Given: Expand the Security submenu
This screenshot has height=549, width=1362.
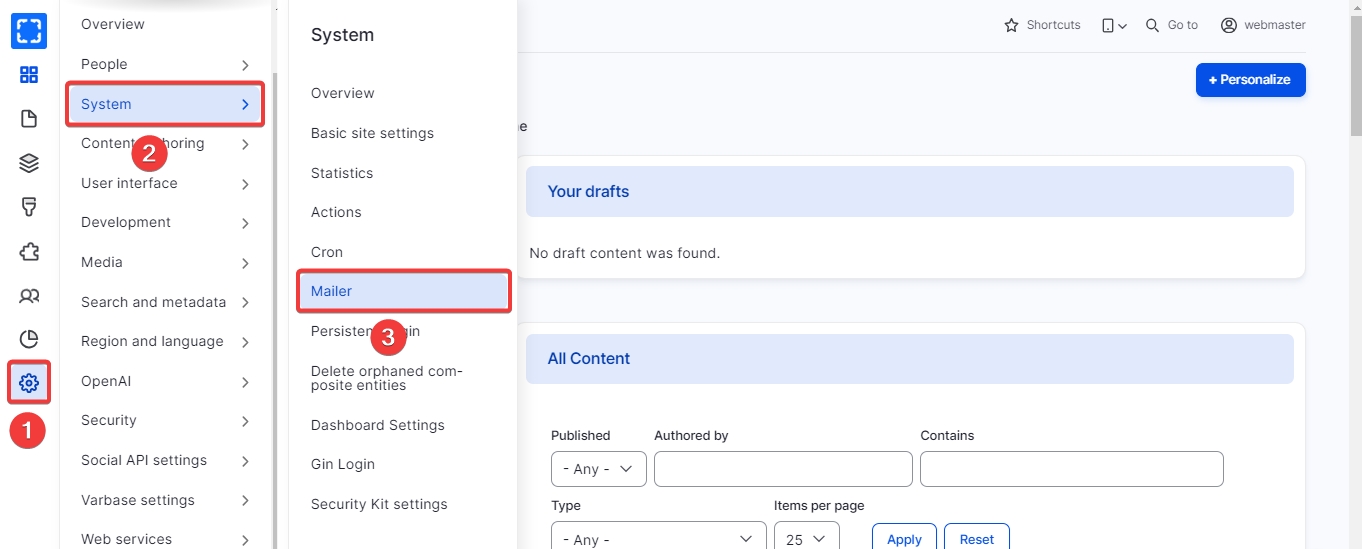Looking at the screenshot, I should [165, 421].
